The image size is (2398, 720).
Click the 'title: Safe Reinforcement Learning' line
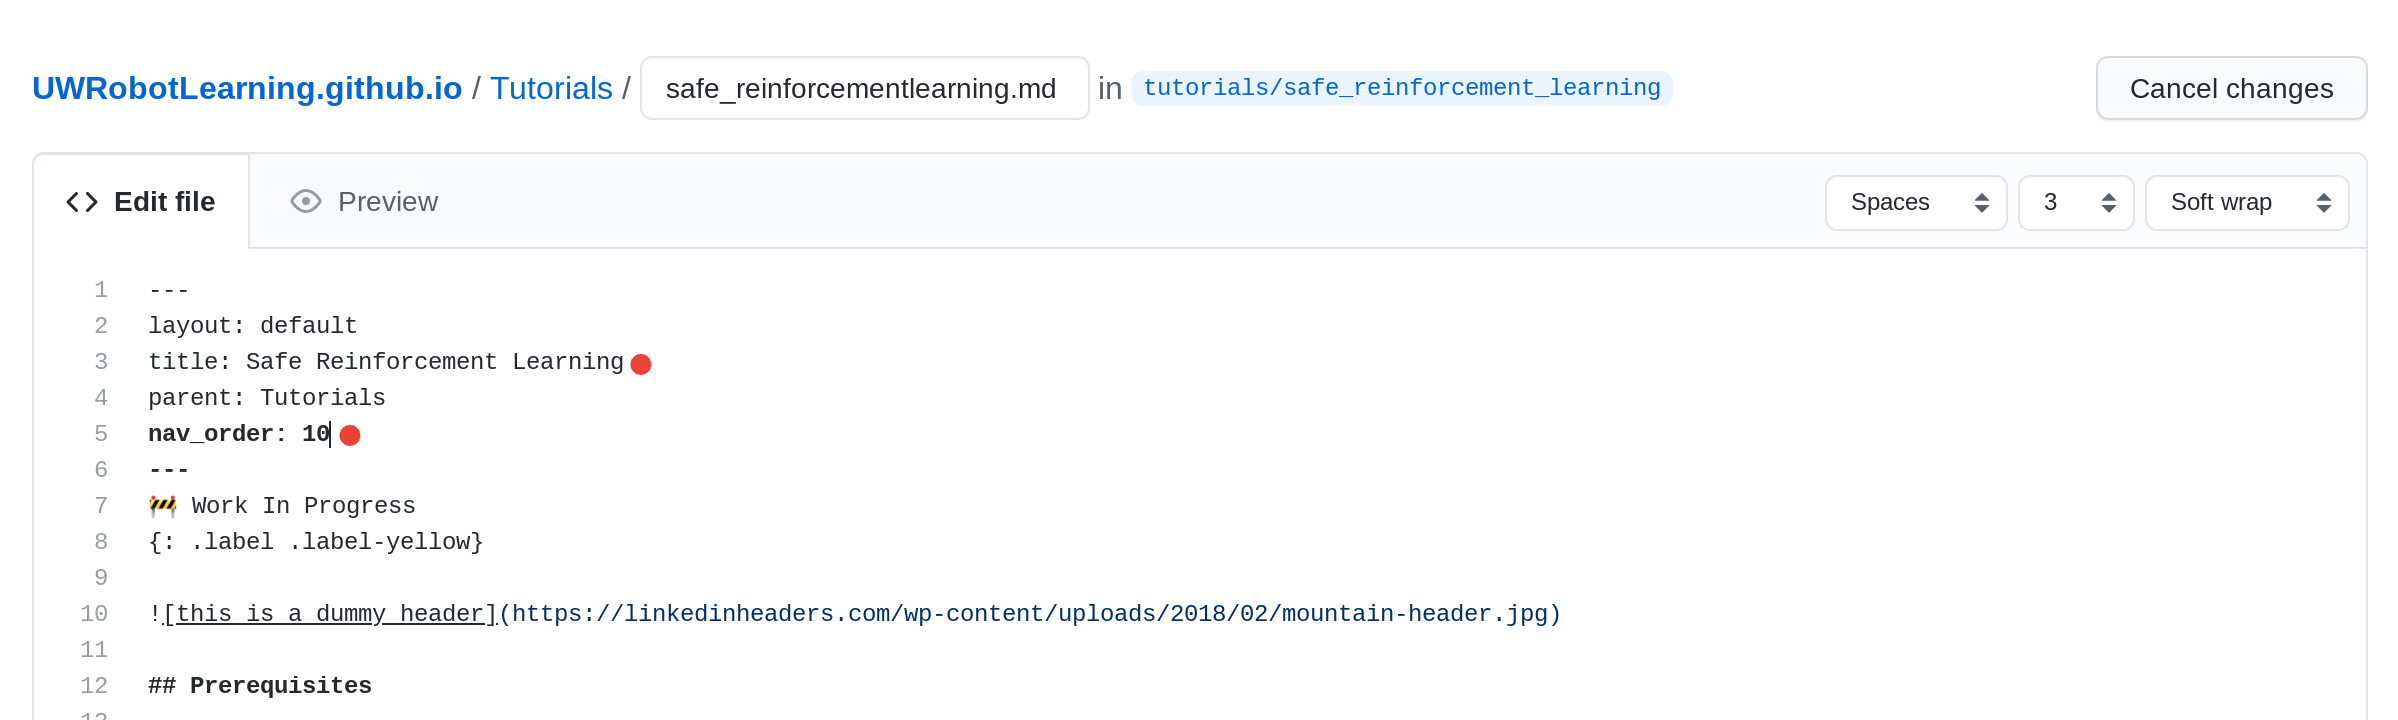(x=386, y=362)
